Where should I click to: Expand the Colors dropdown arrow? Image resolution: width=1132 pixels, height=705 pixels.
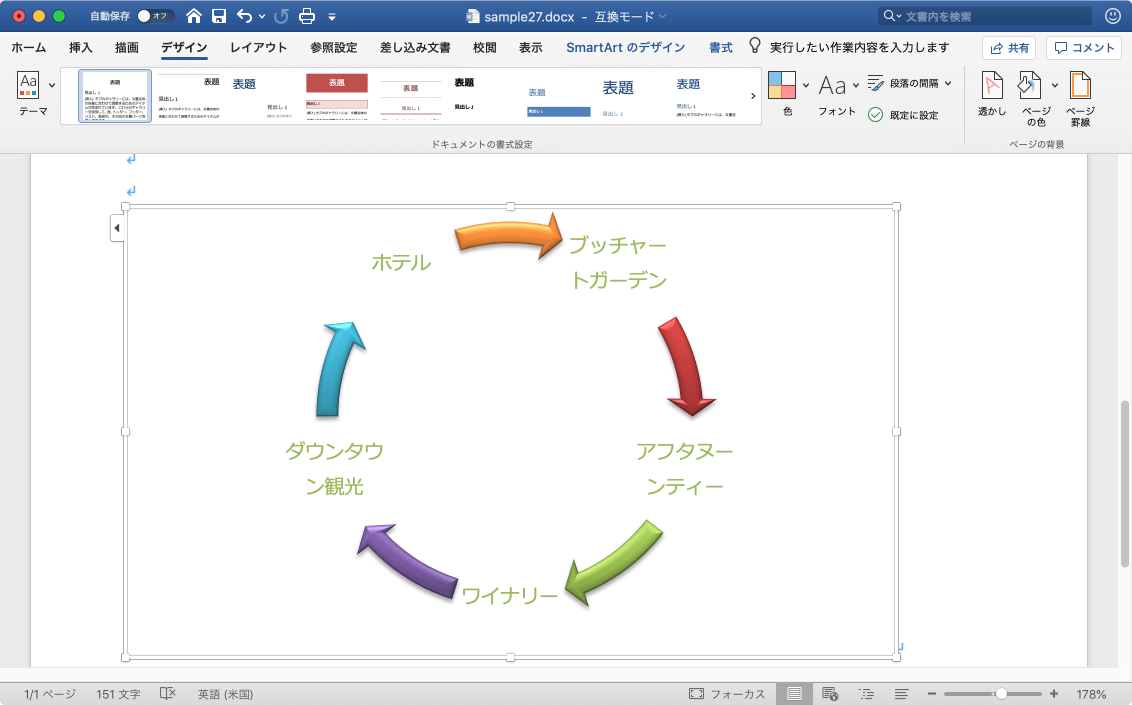[x=806, y=84]
